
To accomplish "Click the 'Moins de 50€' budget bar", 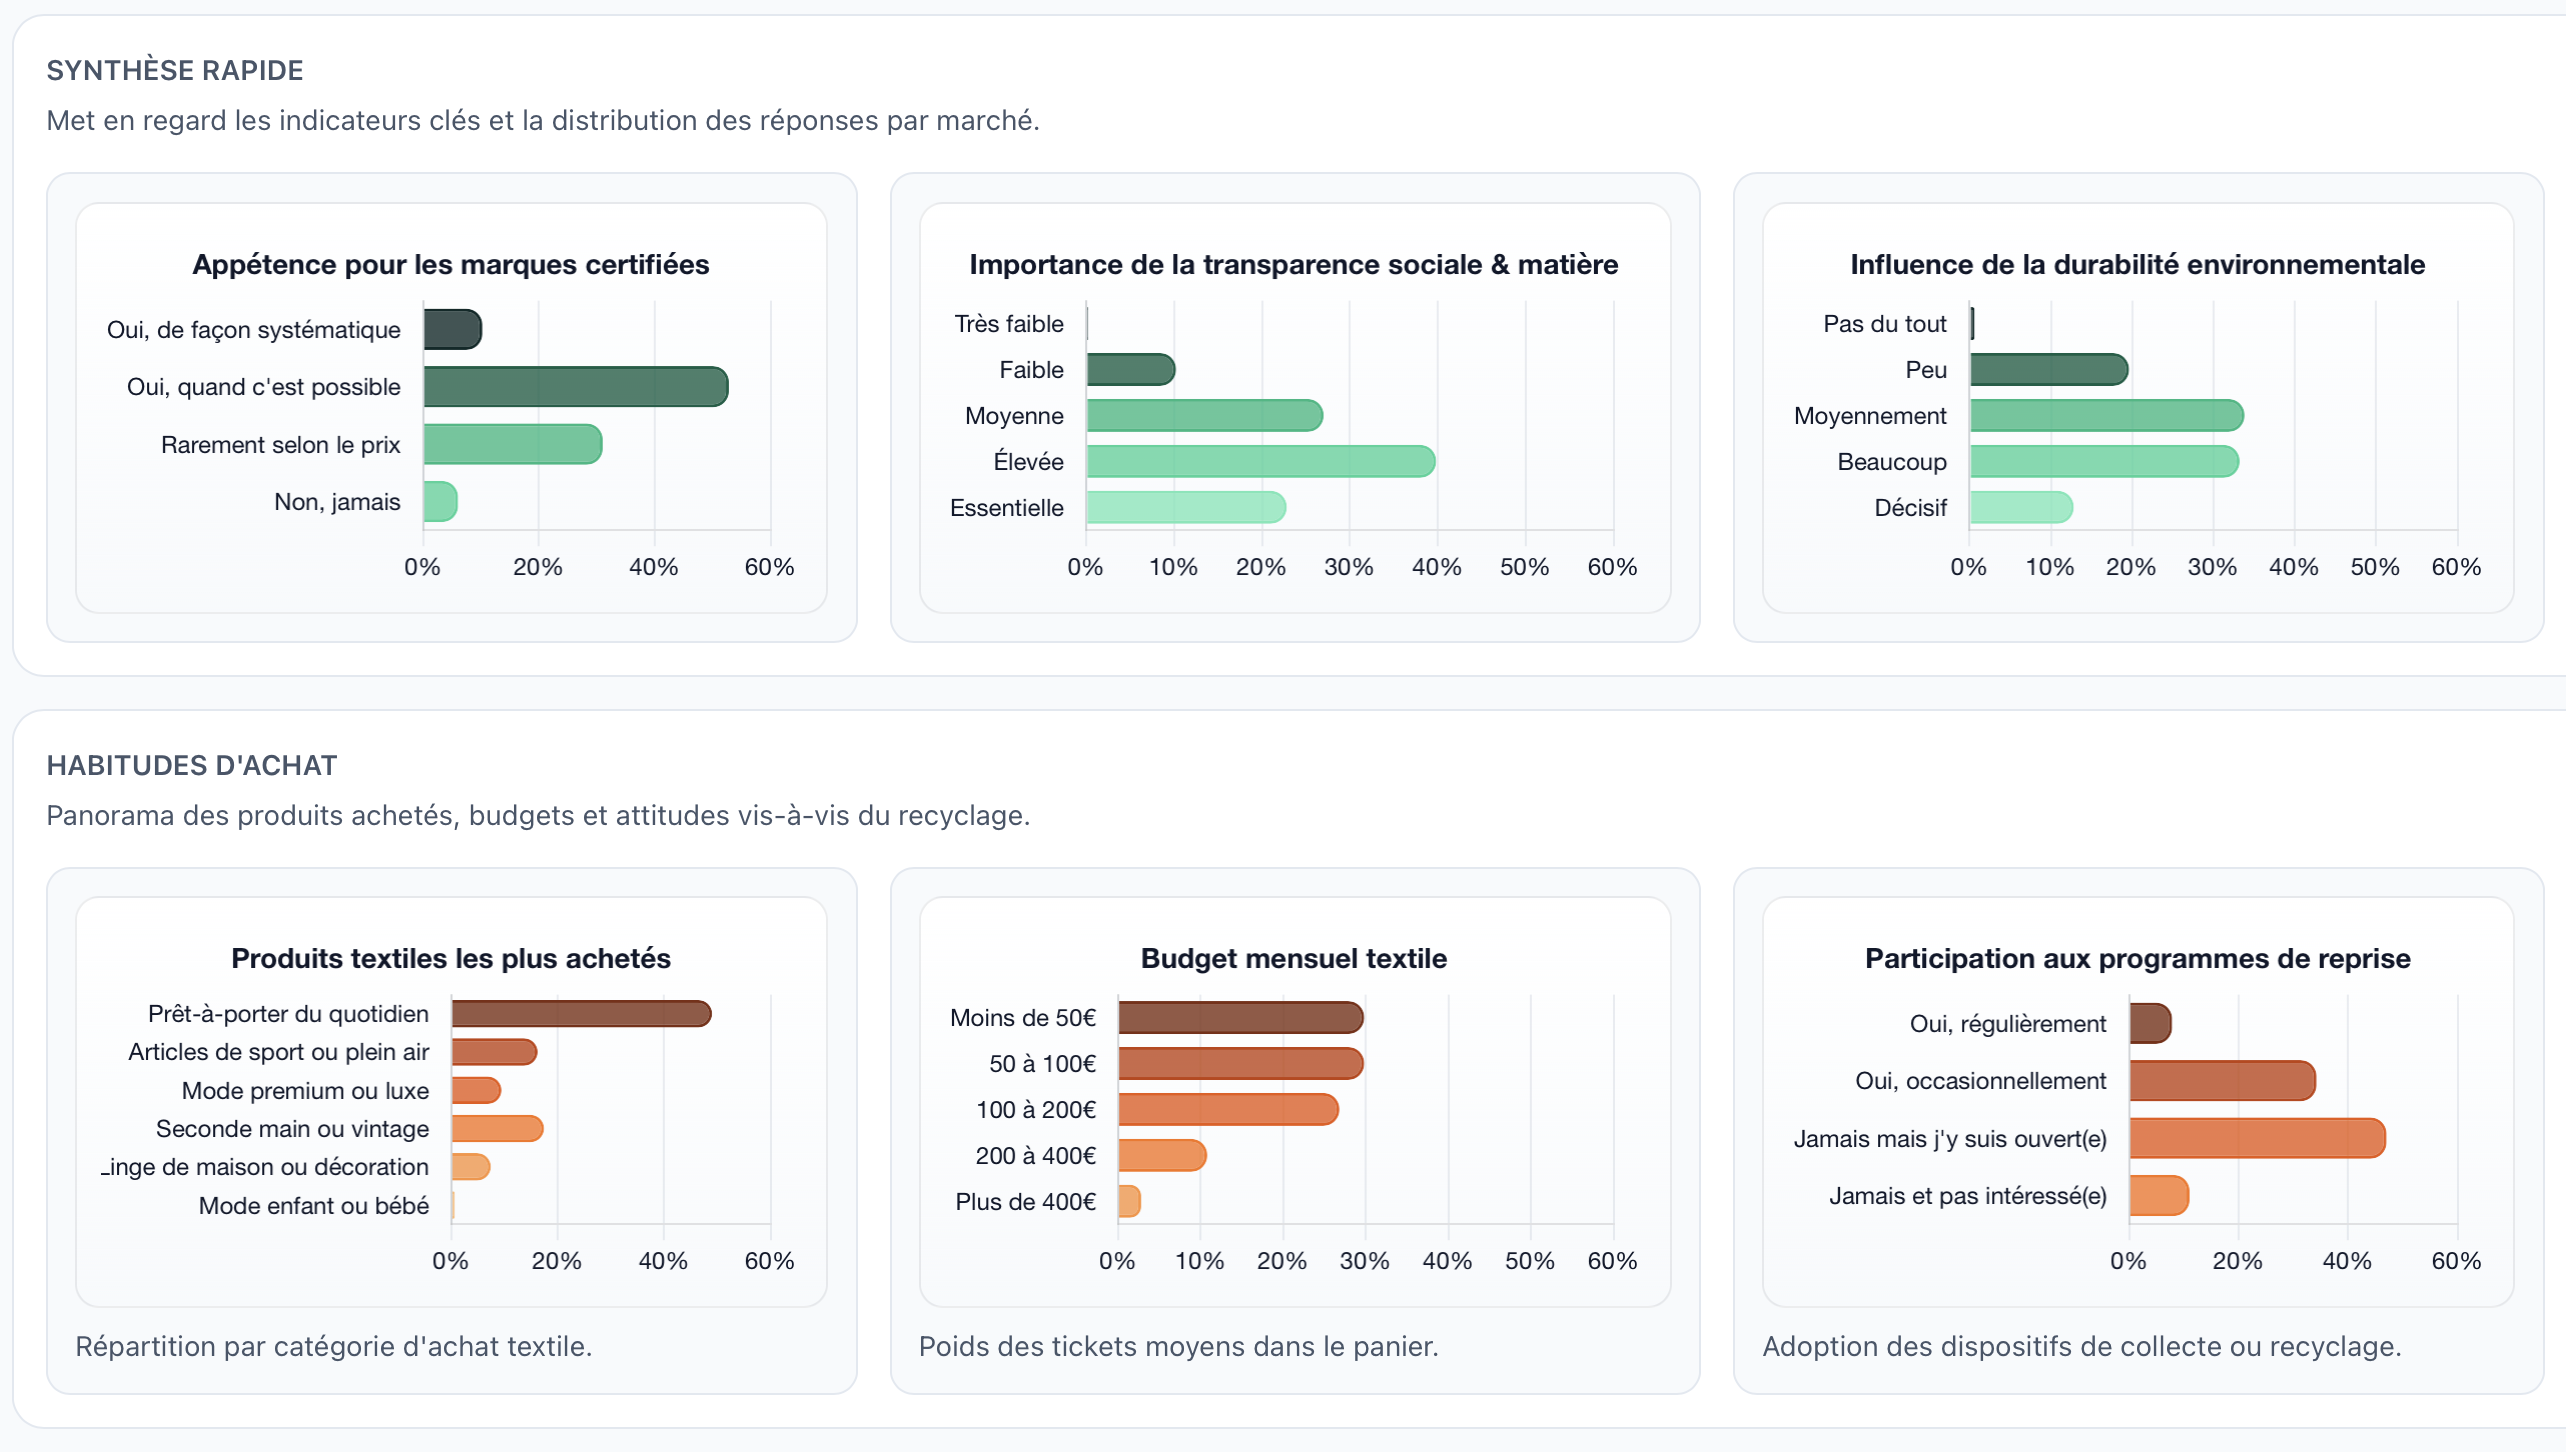I will pyautogui.click(x=1240, y=1018).
